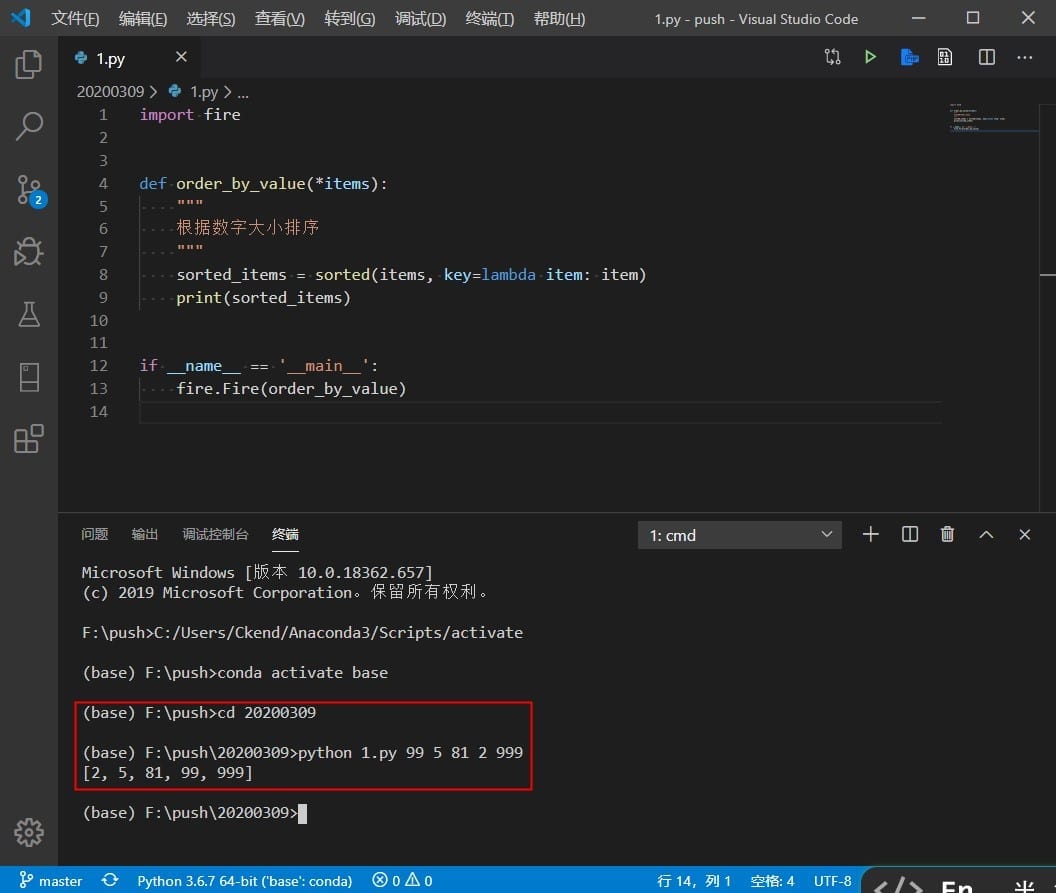
Task: Click the master branch in status bar
Action: 52,881
